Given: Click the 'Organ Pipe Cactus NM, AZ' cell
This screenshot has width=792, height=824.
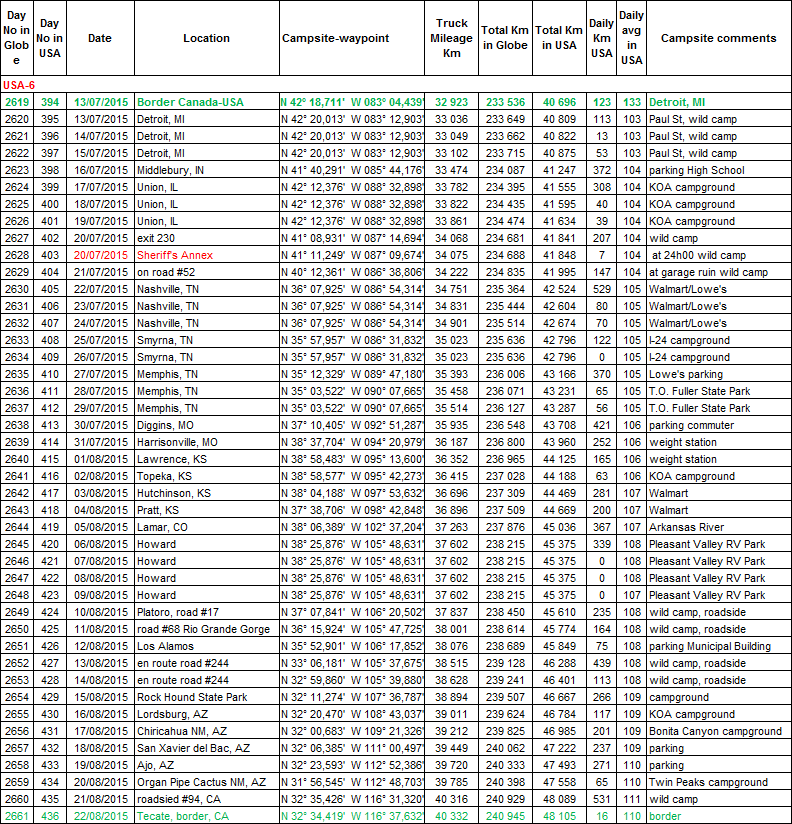Looking at the screenshot, I should [201, 782].
